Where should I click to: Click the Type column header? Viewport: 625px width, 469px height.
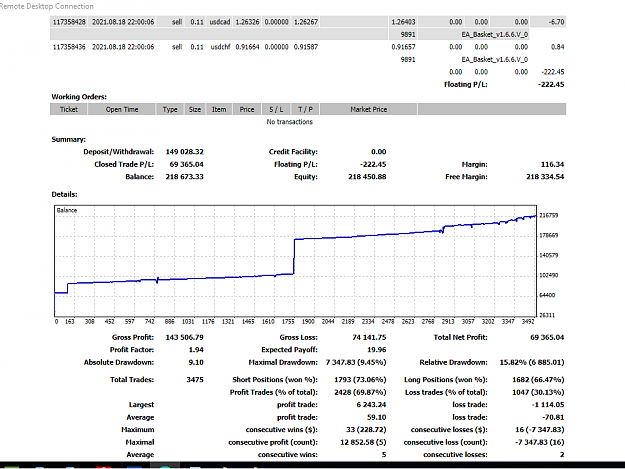(x=170, y=109)
